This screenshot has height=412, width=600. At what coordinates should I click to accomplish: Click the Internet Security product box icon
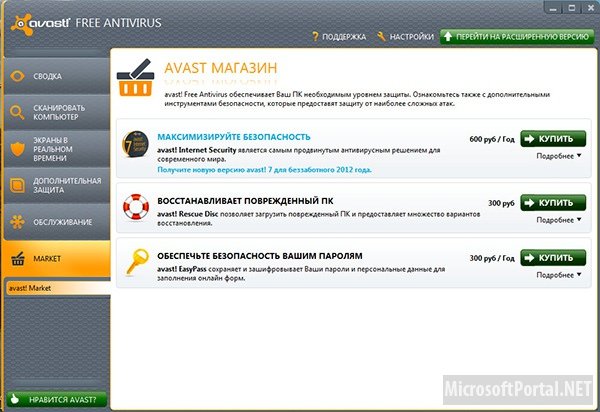[x=135, y=144]
